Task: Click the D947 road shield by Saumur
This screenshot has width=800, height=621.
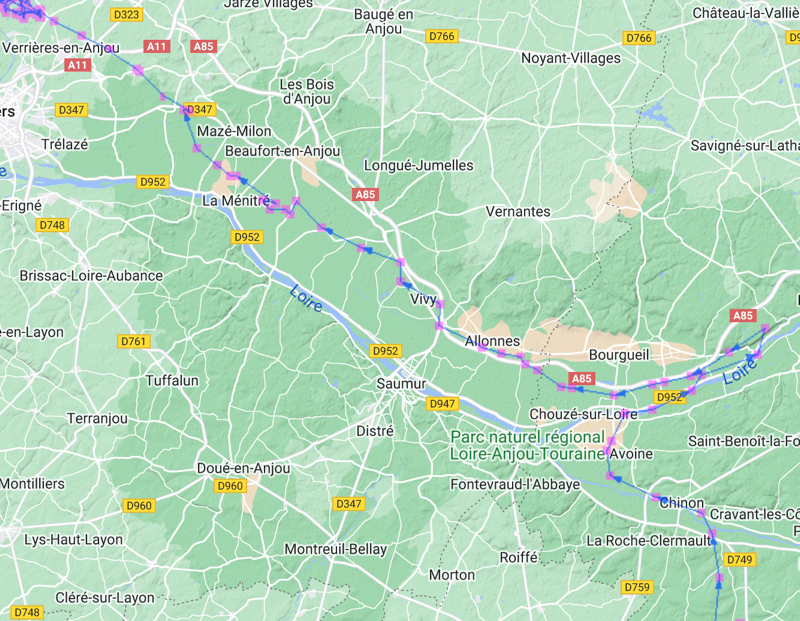Action: point(442,404)
